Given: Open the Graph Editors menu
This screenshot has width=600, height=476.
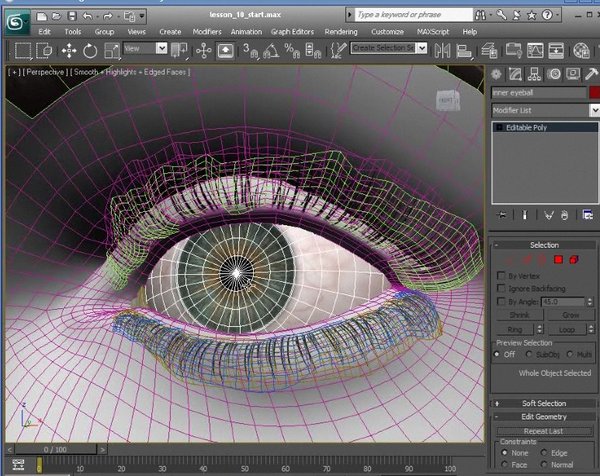Looking at the screenshot, I should tap(293, 32).
